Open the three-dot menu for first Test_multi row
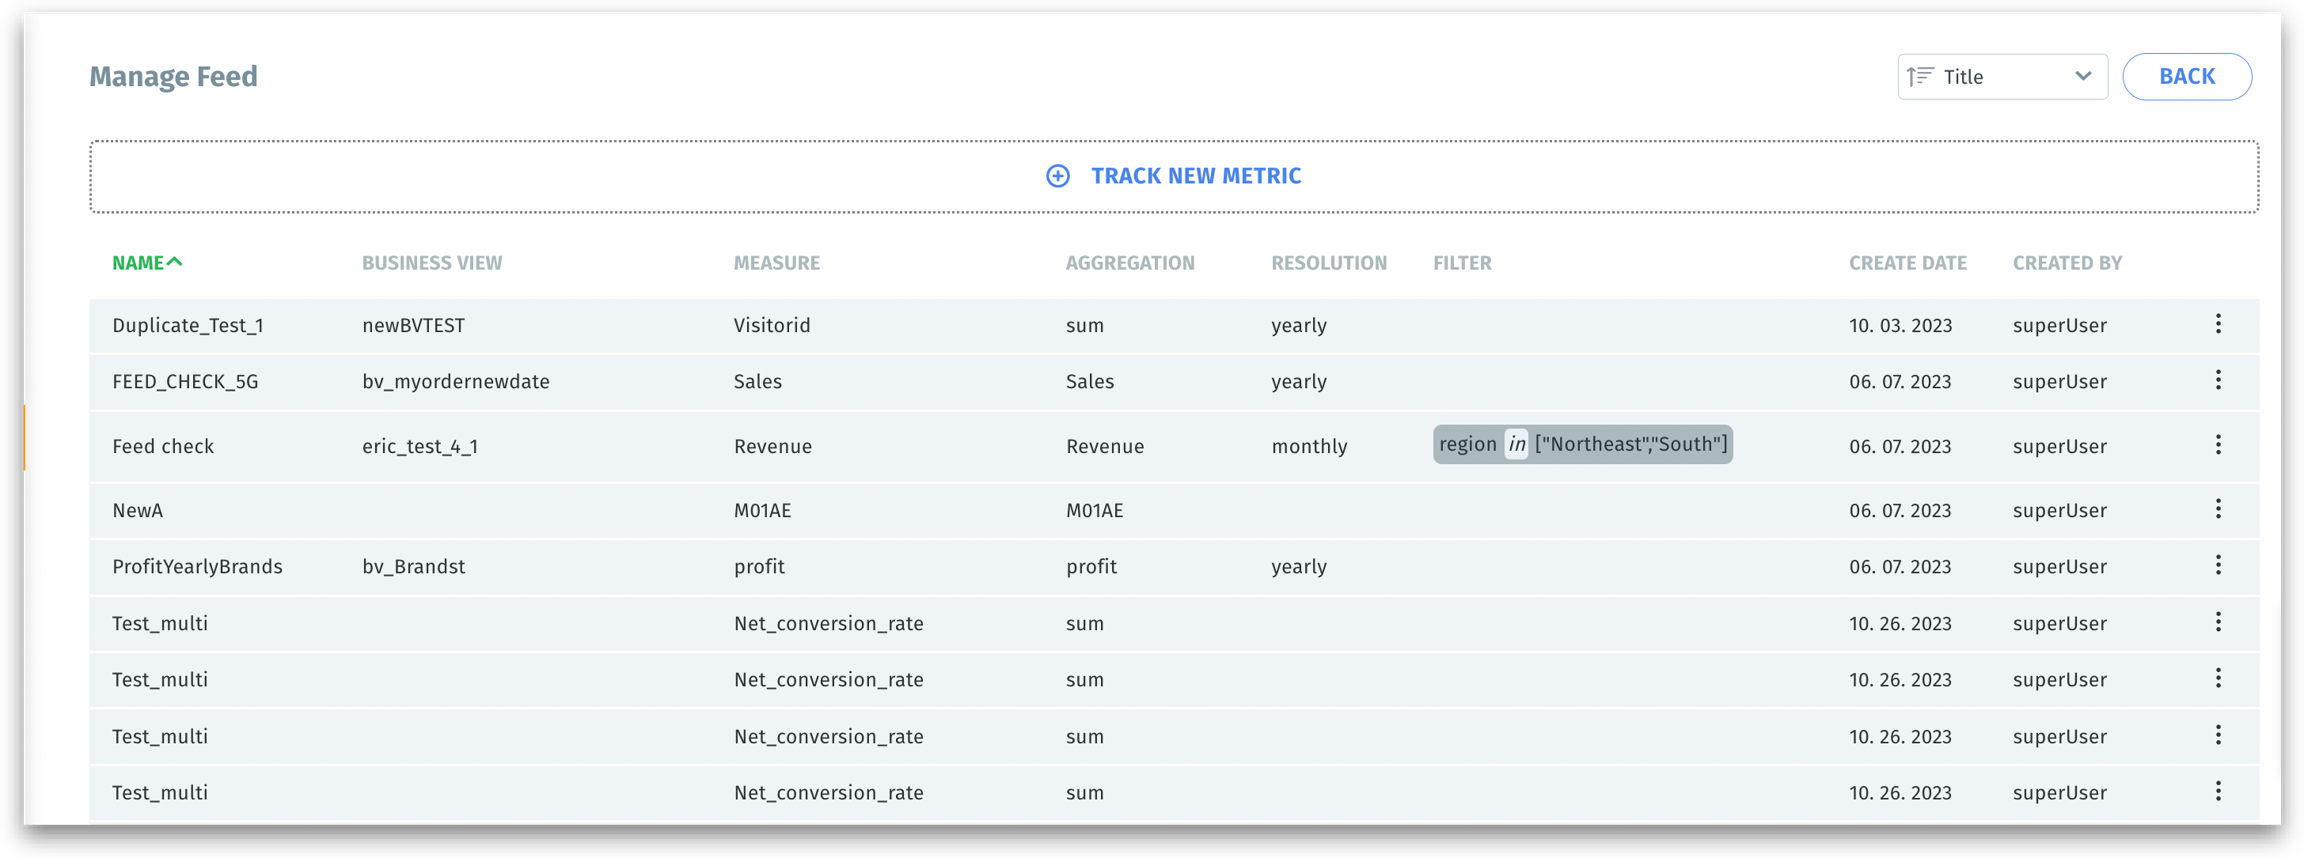The height and width of the screenshot is (858, 2304). click(x=2217, y=622)
